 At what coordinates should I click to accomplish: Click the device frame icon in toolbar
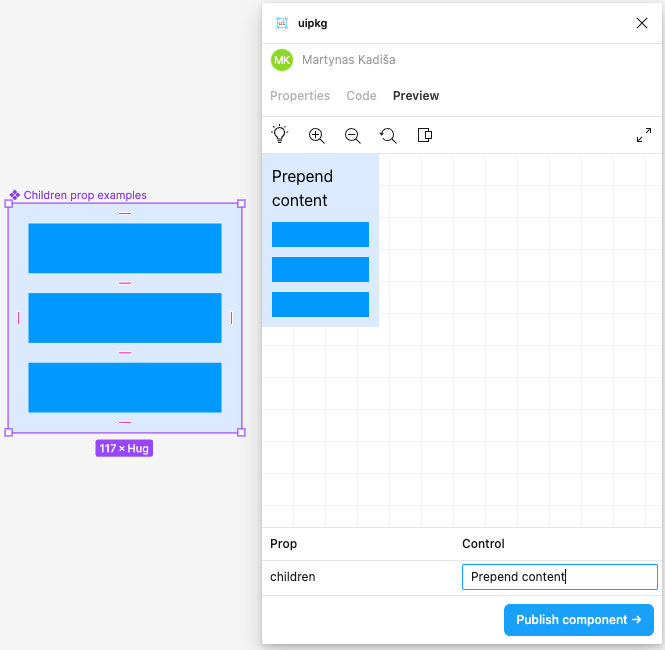(x=424, y=135)
